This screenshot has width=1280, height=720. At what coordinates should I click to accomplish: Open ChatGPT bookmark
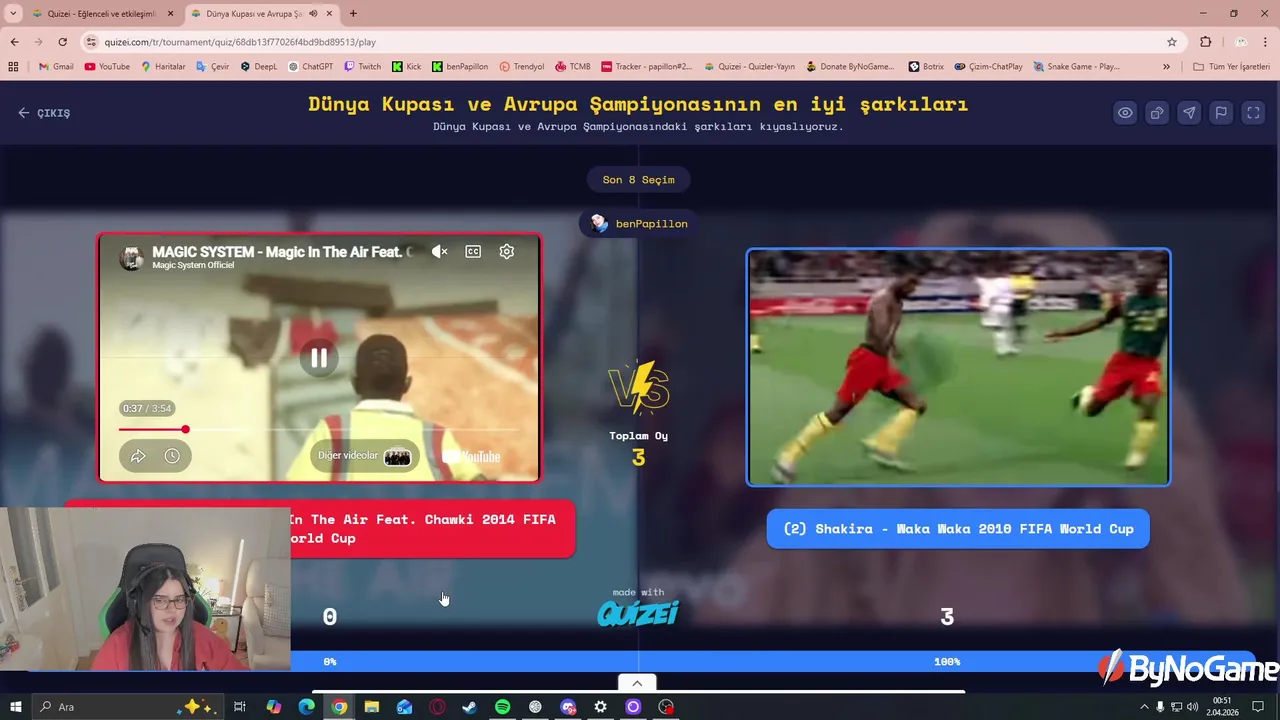311,67
